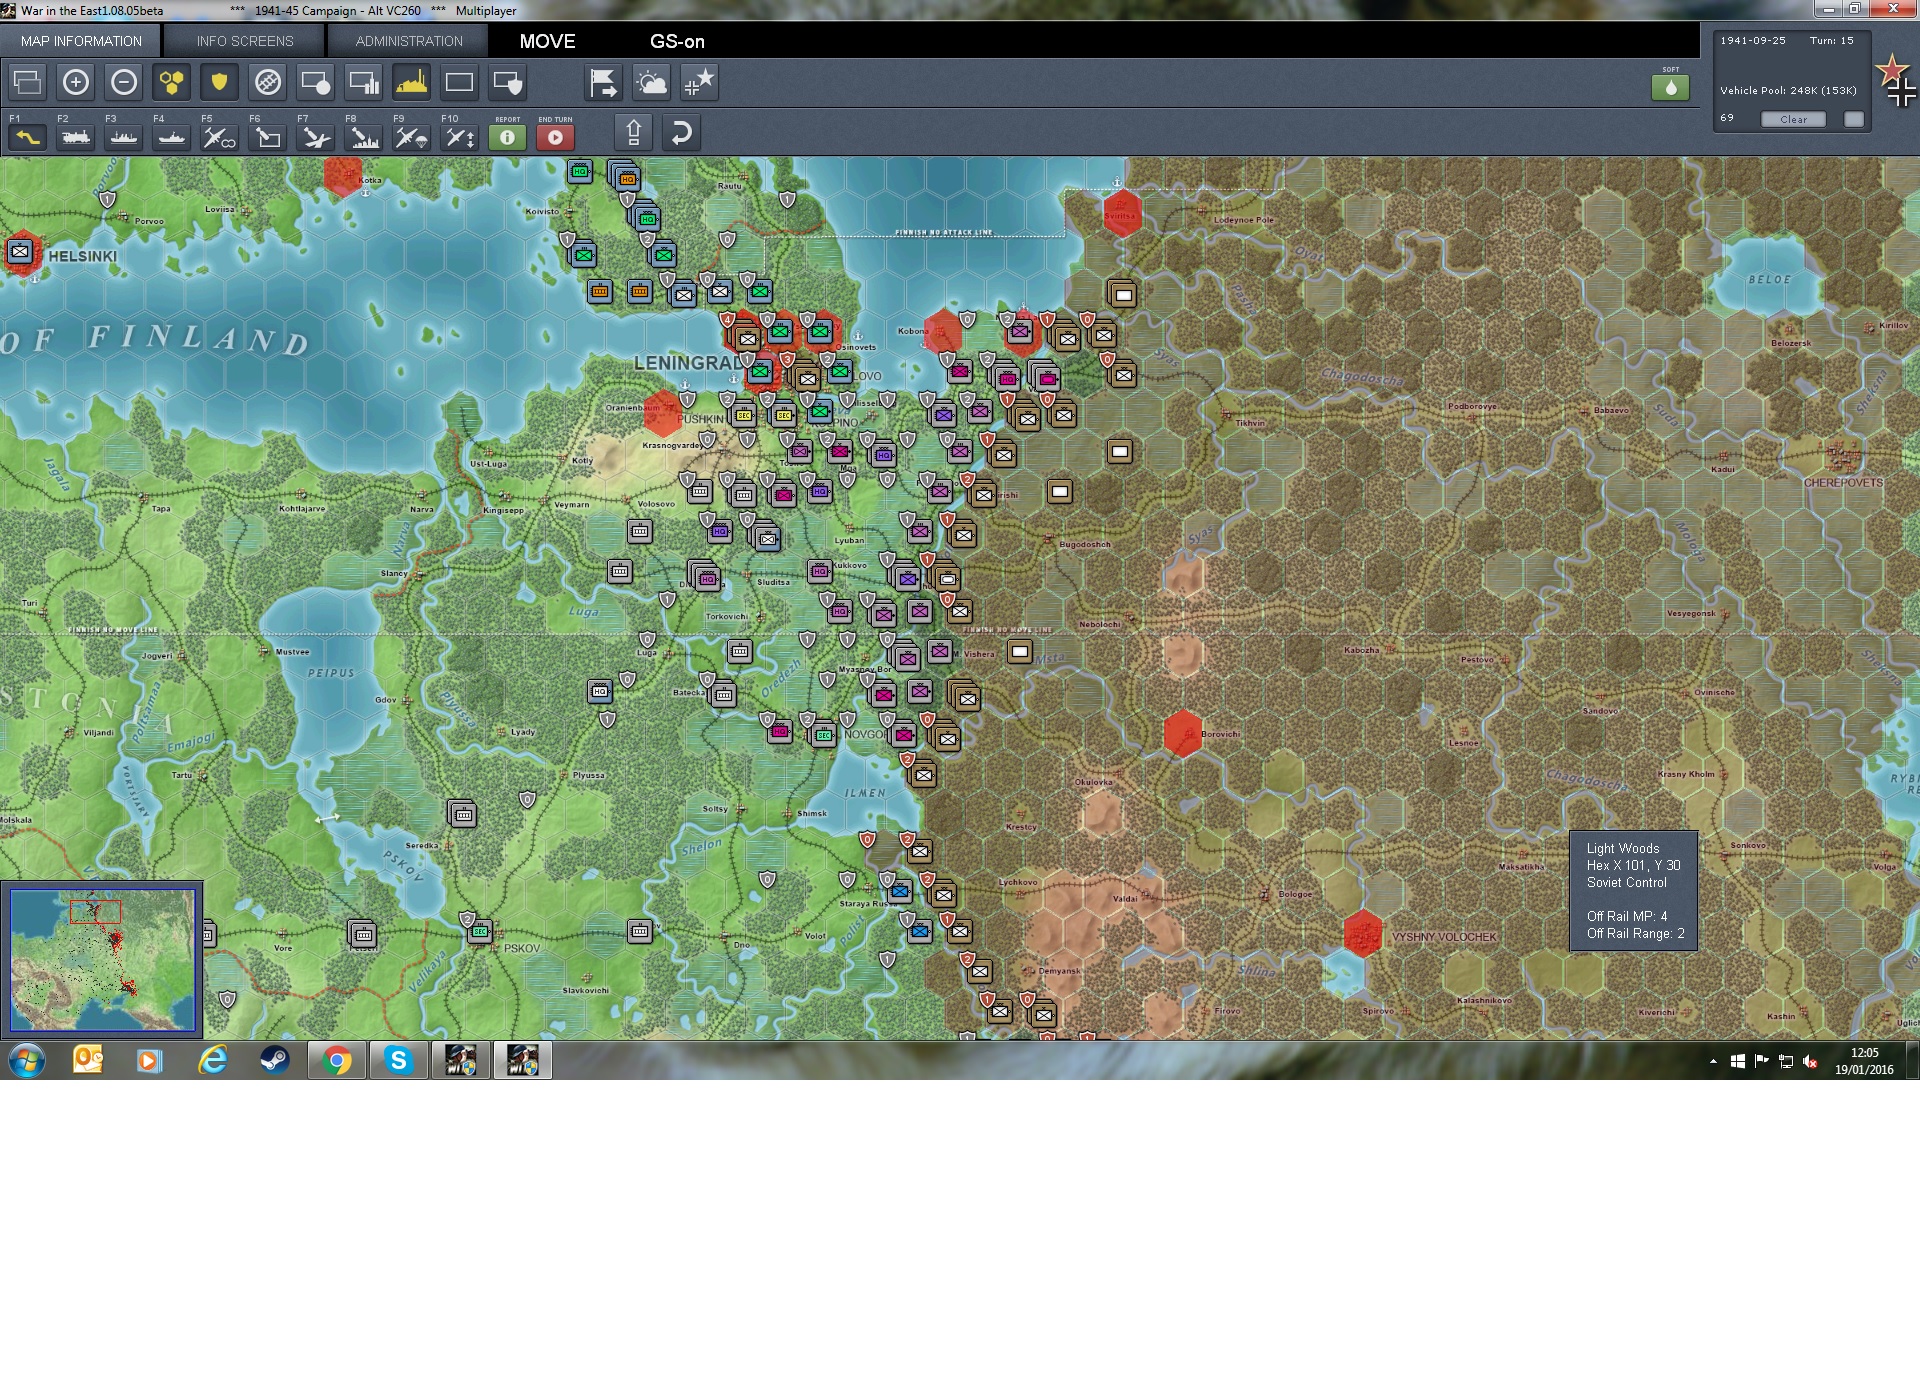Select F2 rail transport mode

(76, 136)
